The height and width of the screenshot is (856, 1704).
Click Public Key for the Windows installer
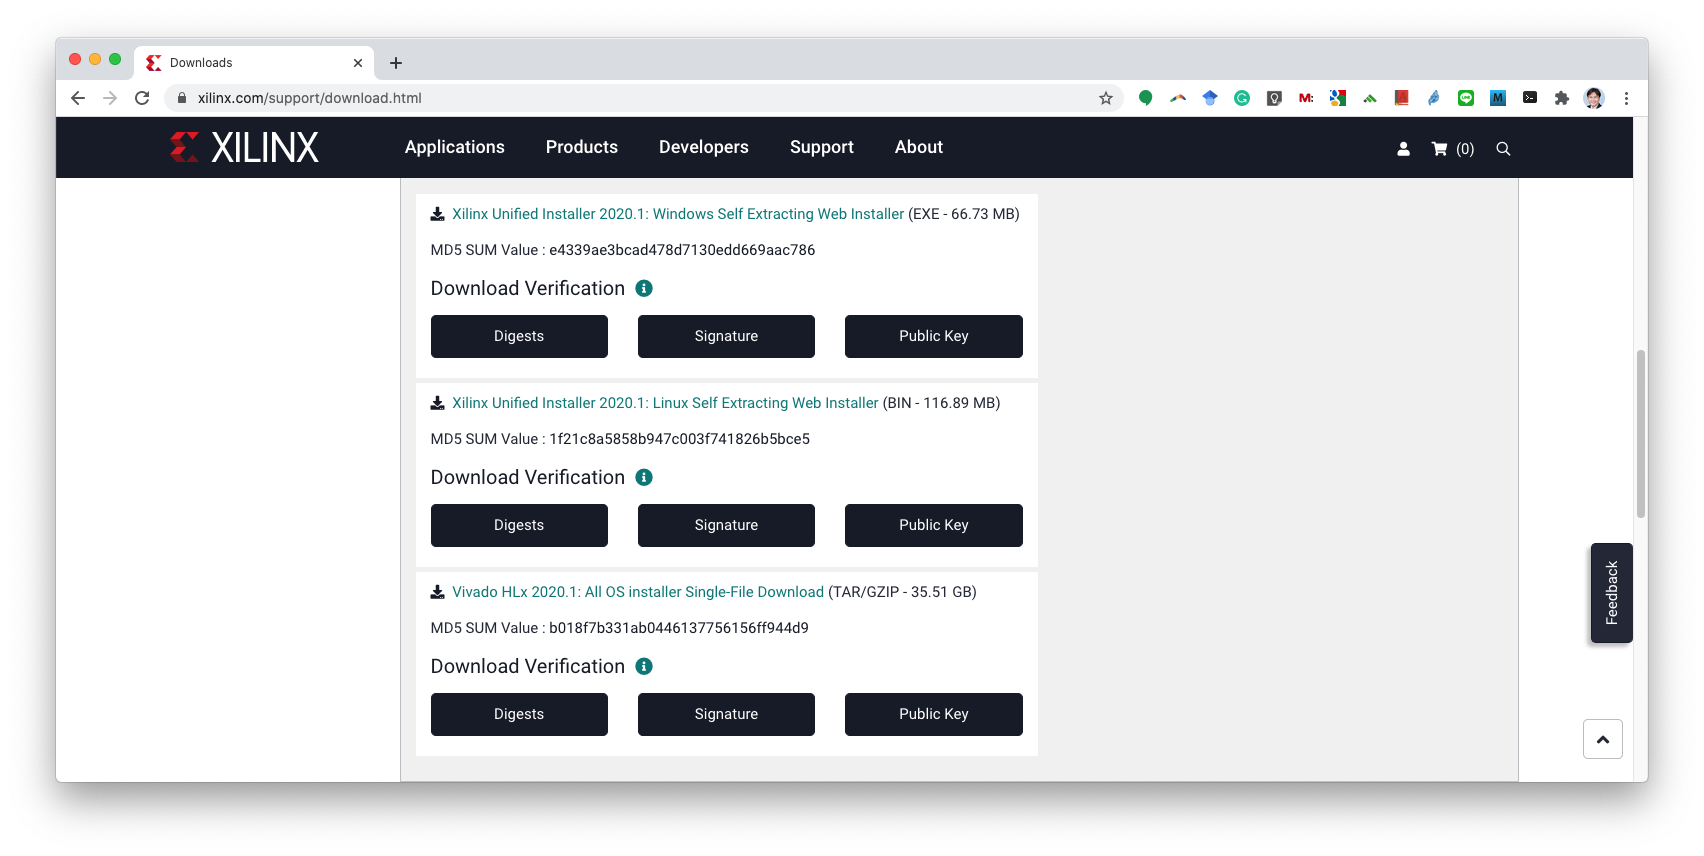tap(934, 336)
